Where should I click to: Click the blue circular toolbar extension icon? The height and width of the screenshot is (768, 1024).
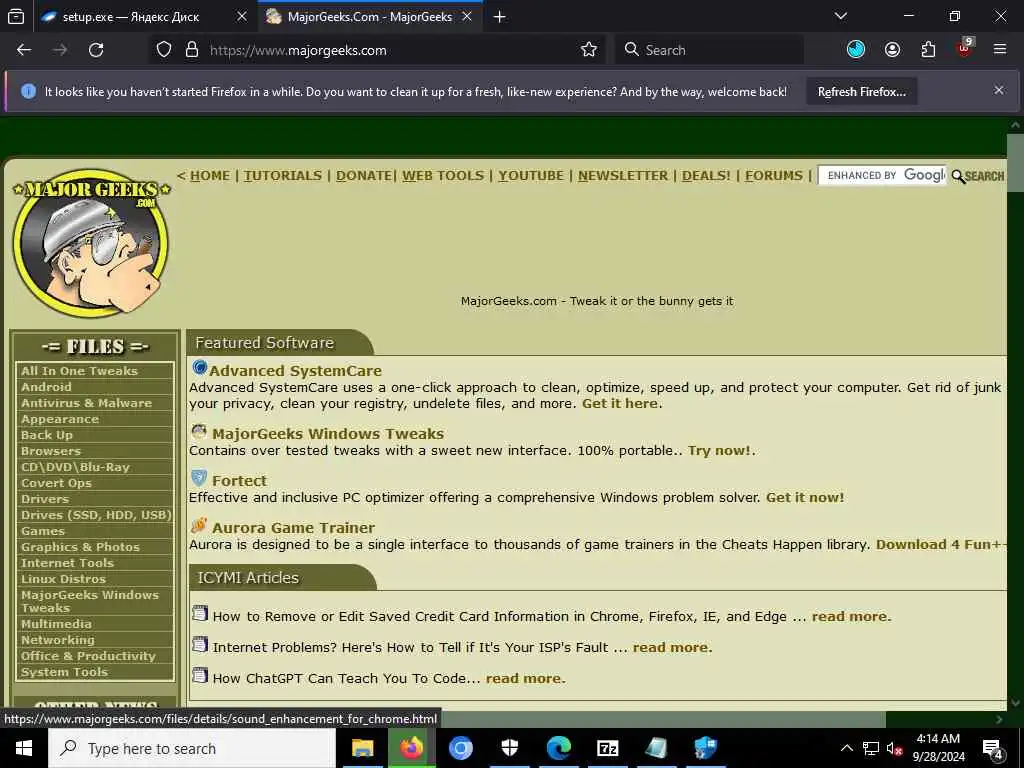click(x=856, y=50)
